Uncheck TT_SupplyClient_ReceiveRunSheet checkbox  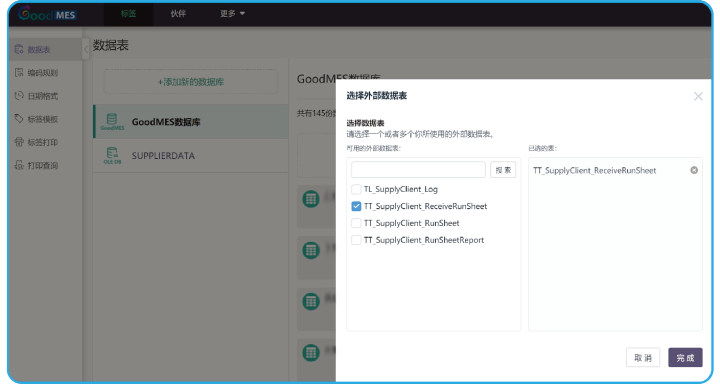click(356, 206)
